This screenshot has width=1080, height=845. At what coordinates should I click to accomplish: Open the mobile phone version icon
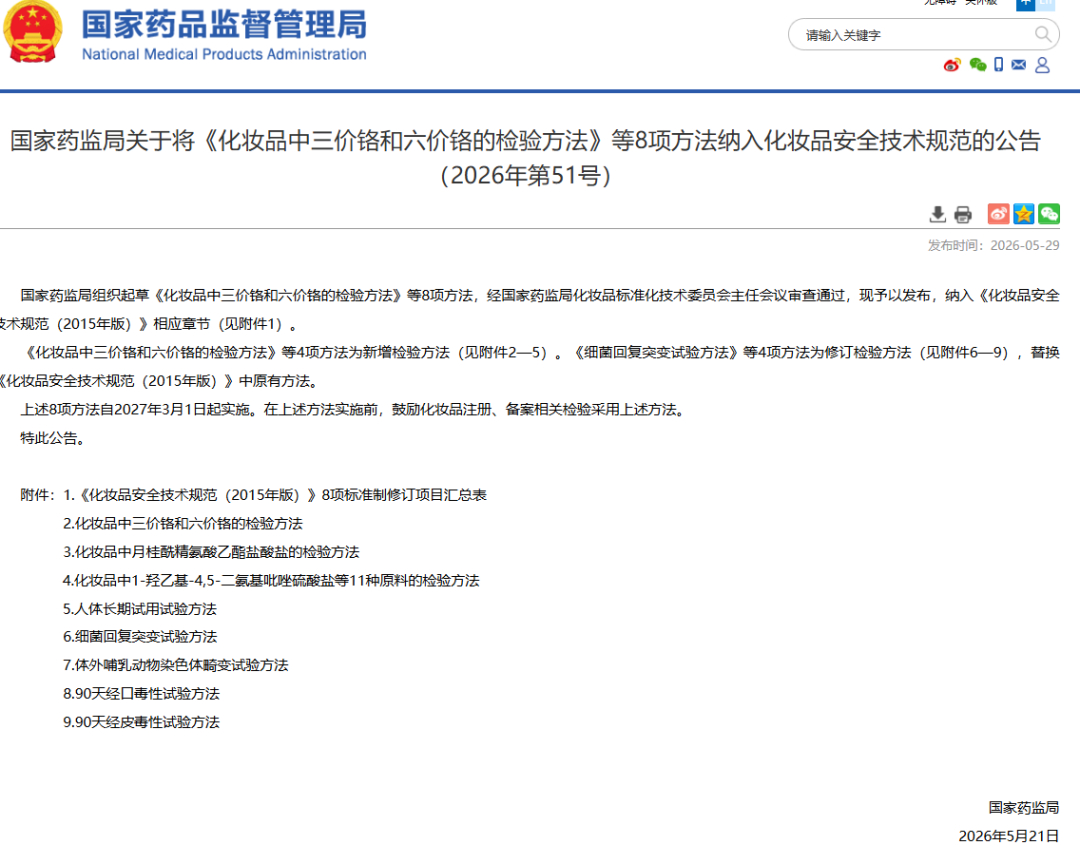[999, 65]
